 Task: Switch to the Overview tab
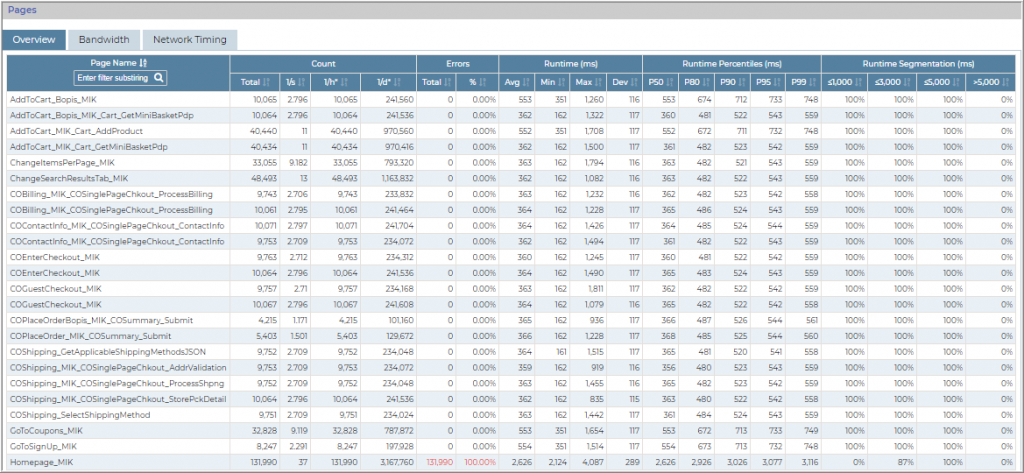click(34, 40)
